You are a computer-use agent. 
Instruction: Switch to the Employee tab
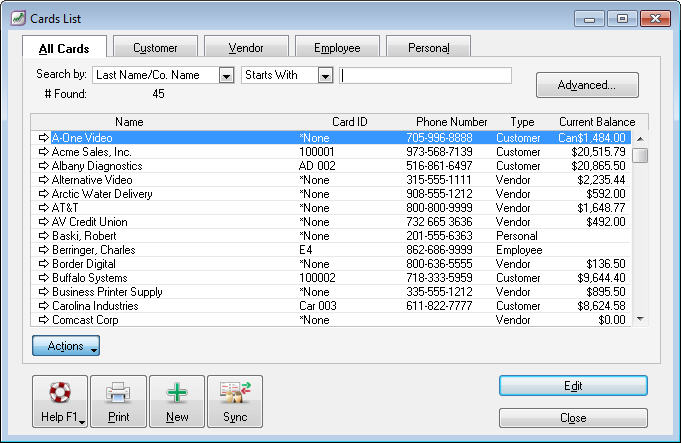[337, 47]
